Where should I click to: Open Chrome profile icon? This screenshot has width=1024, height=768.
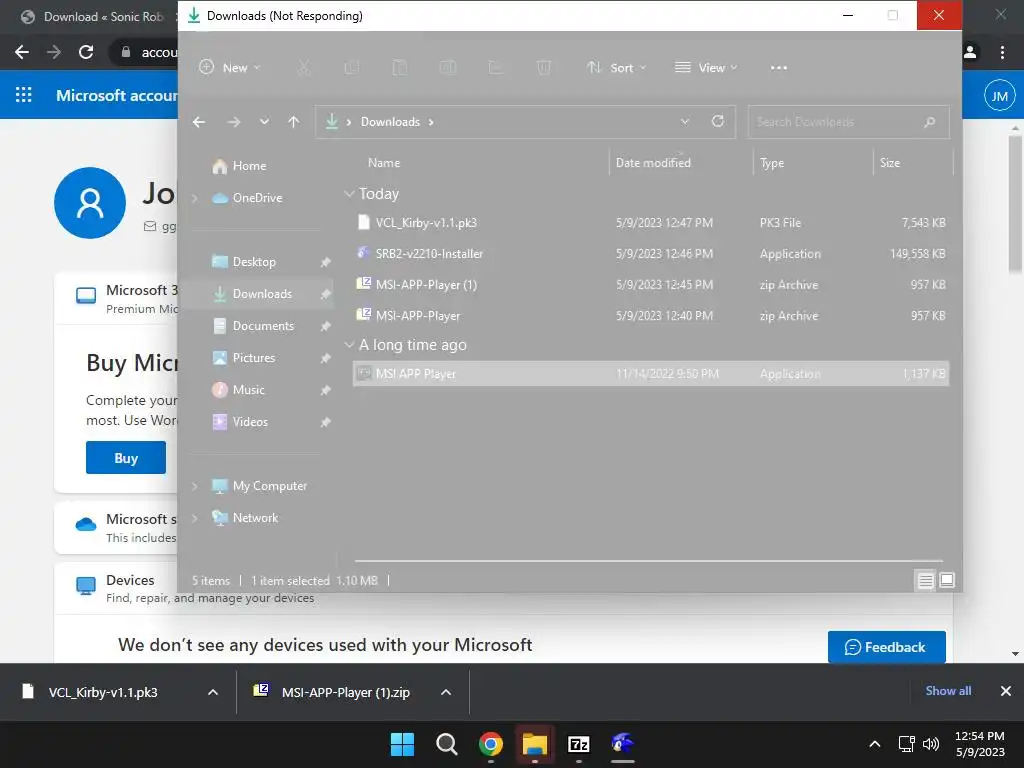click(970, 52)
